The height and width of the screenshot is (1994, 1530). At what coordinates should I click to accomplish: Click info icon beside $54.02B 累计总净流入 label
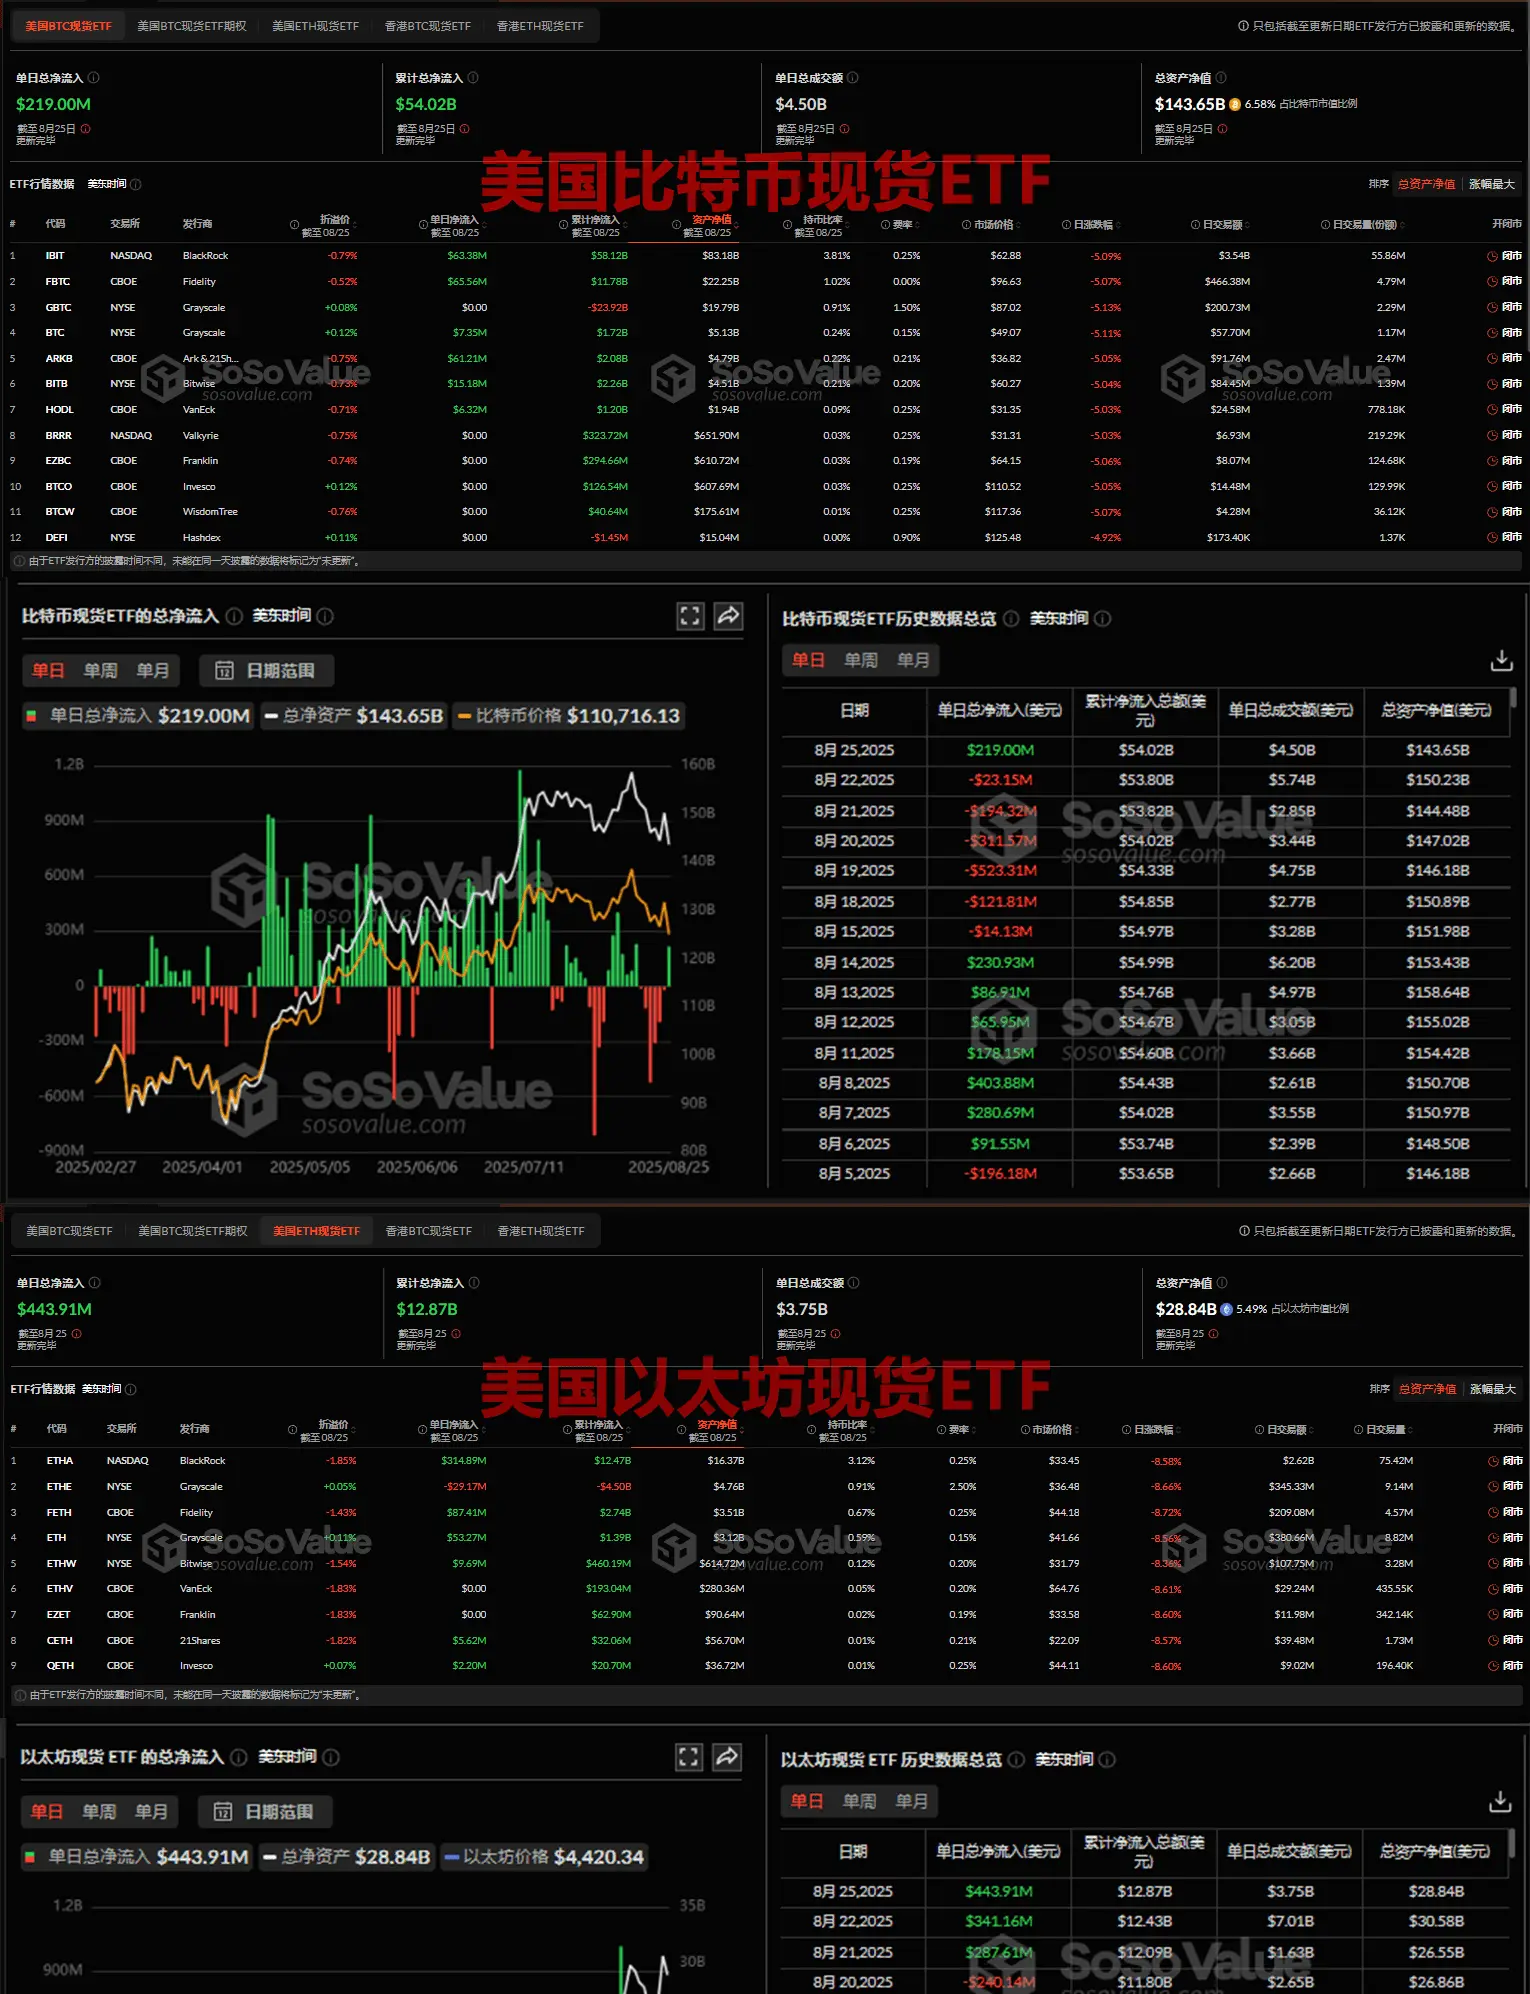[x=473, y=78]
